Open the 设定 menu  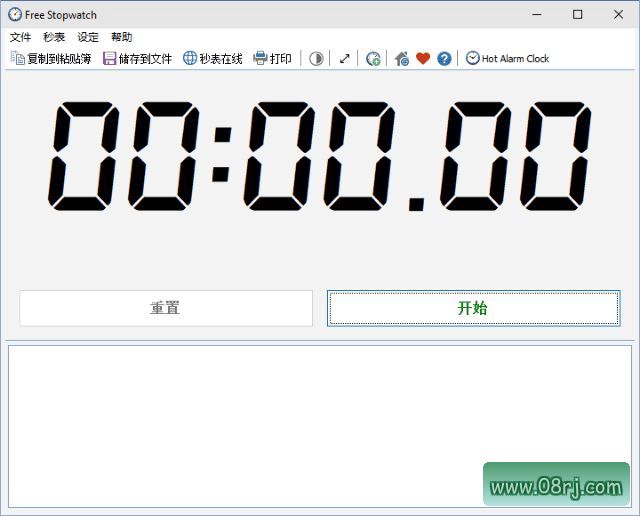[x=88, y=37]
